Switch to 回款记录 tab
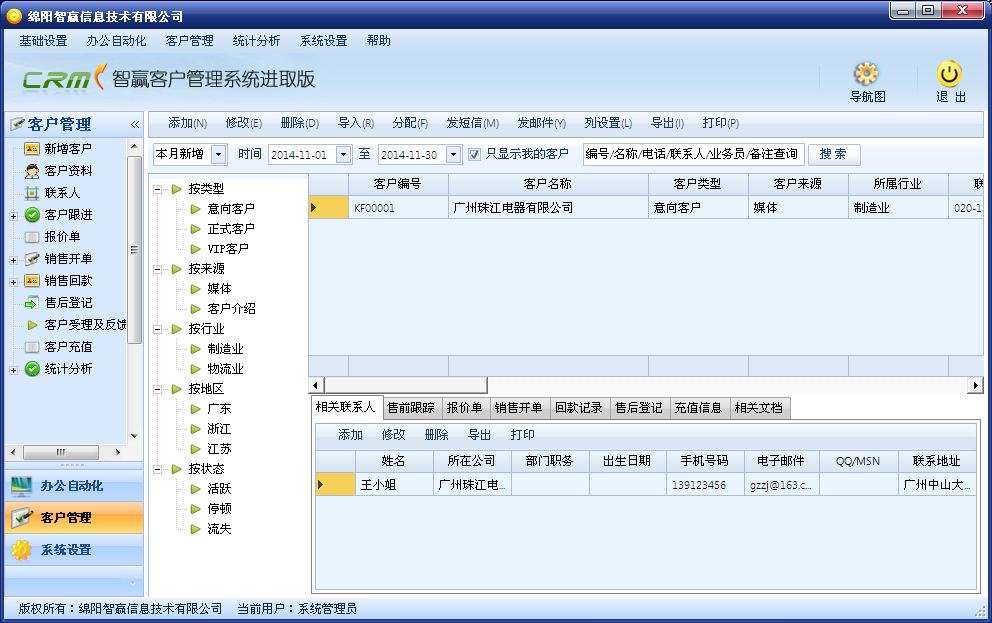The image size is (992, 623). coord(579,408)
